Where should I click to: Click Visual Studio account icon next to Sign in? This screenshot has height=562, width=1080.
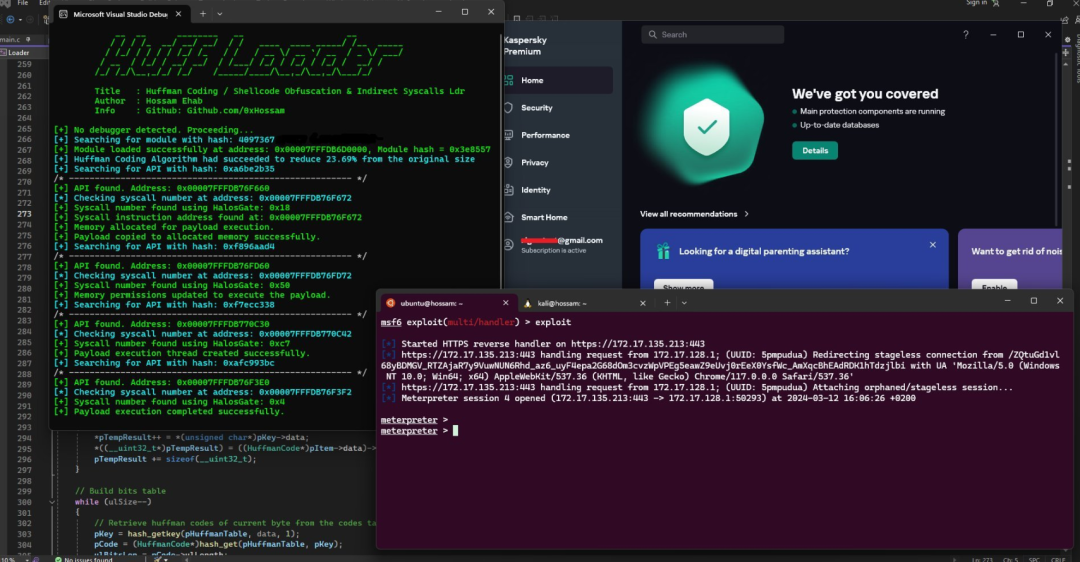[x=995, y=3]
